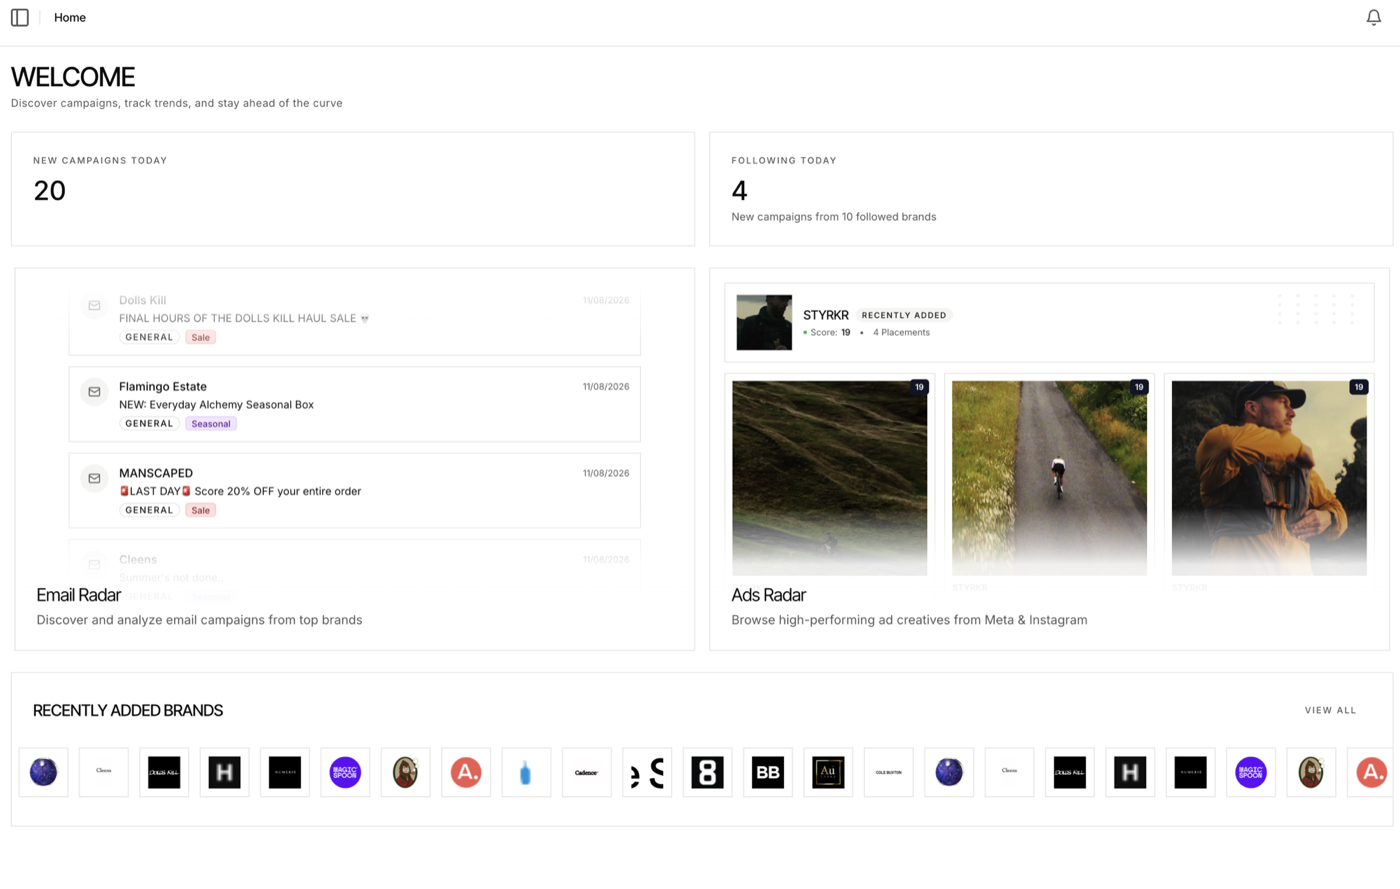Open the Email Radar section title
This screenshot has width=1400, height=889.
(79, 595)
